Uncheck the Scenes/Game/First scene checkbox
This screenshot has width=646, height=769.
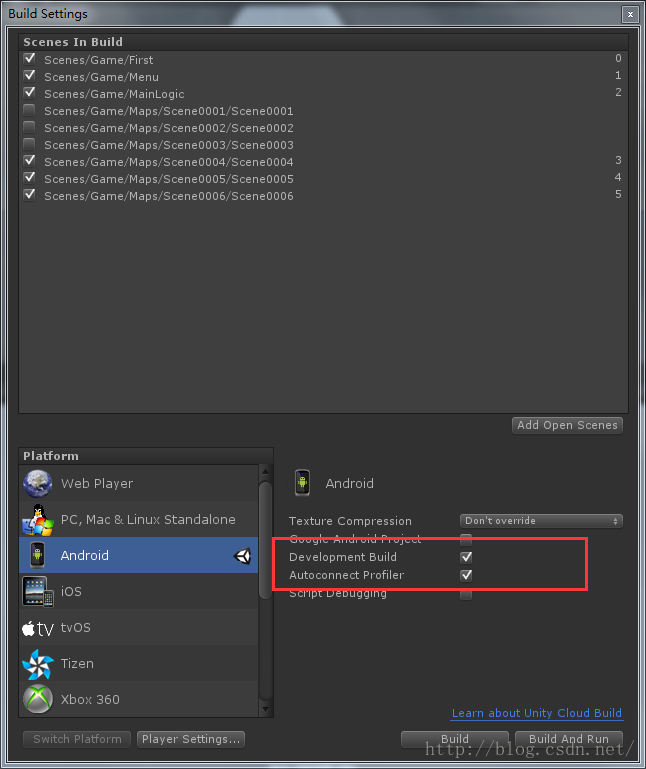pyautogui.click(x=29, y=59)
